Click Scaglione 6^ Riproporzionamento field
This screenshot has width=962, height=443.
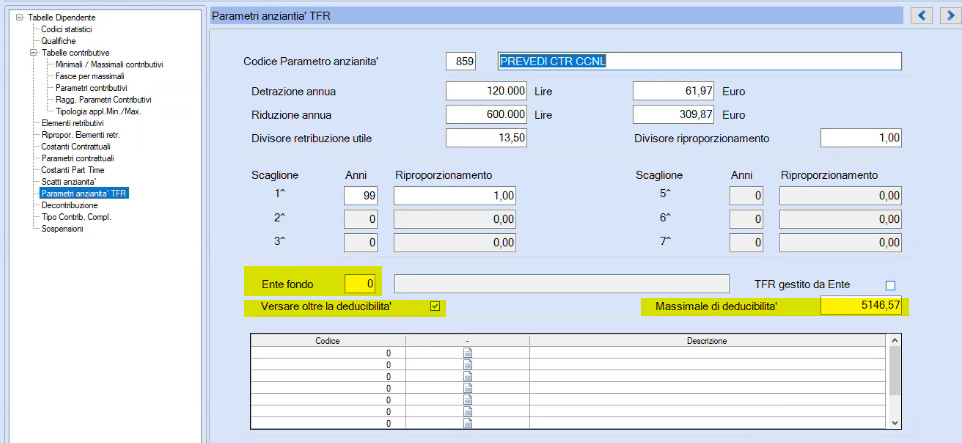[841, 219]
